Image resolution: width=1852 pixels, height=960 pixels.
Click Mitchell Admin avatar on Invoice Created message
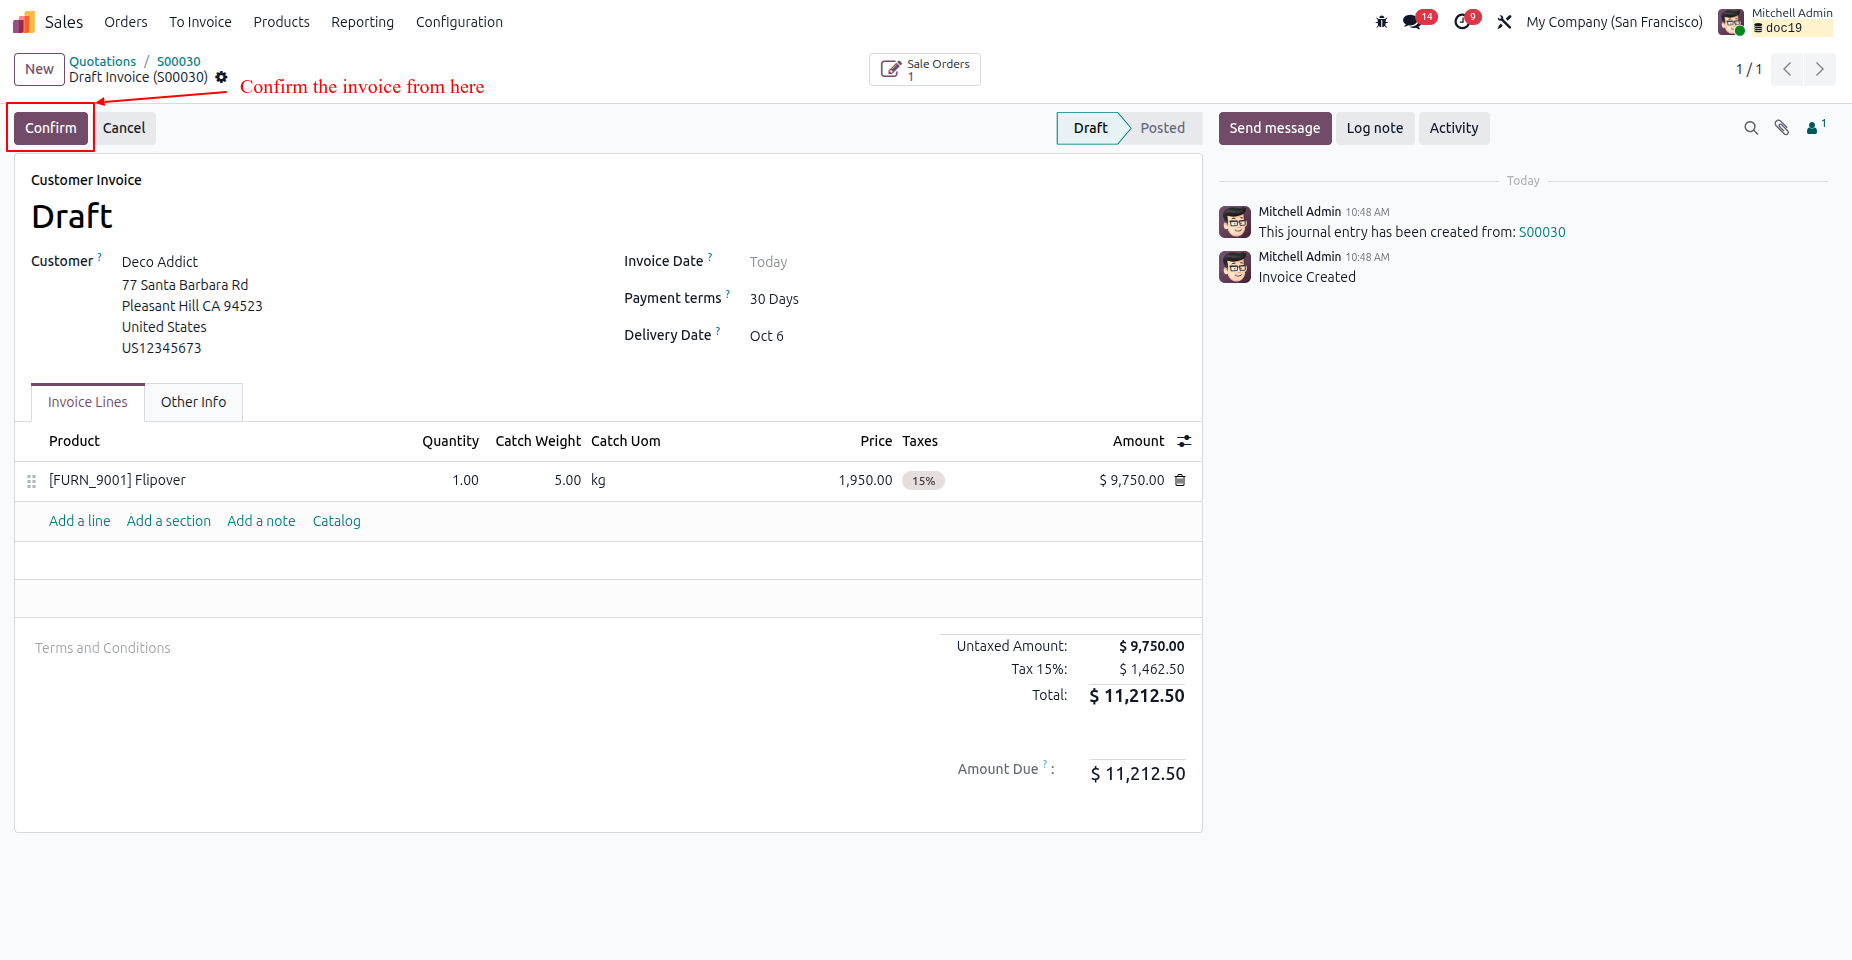[1235, 267]
